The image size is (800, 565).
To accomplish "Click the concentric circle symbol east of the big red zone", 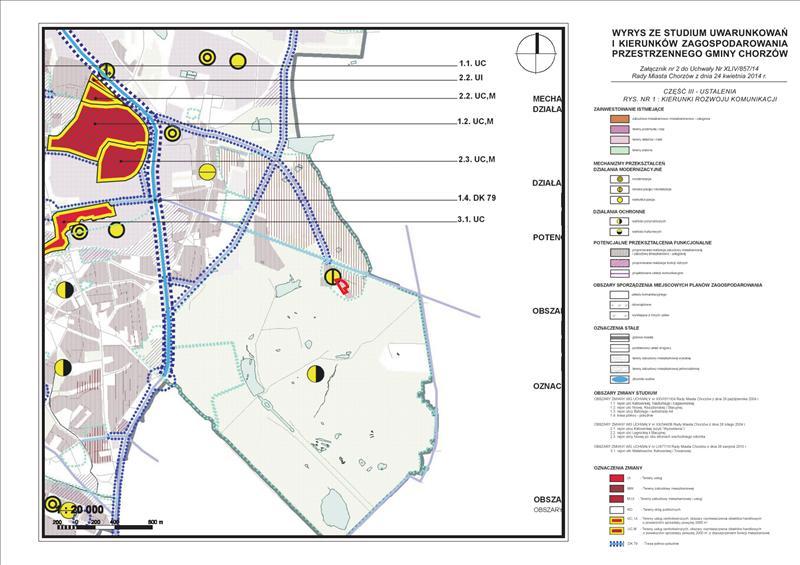I will (x=172, y=134).
